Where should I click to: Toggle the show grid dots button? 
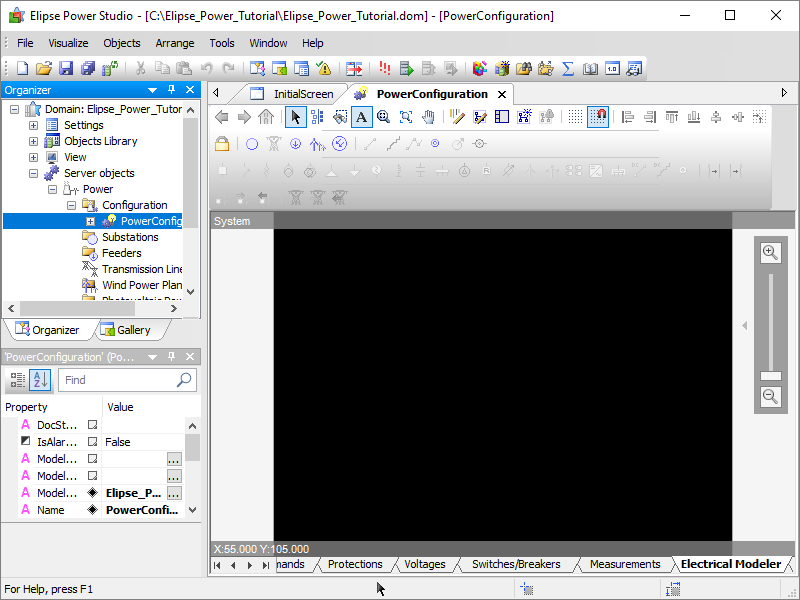575,117
